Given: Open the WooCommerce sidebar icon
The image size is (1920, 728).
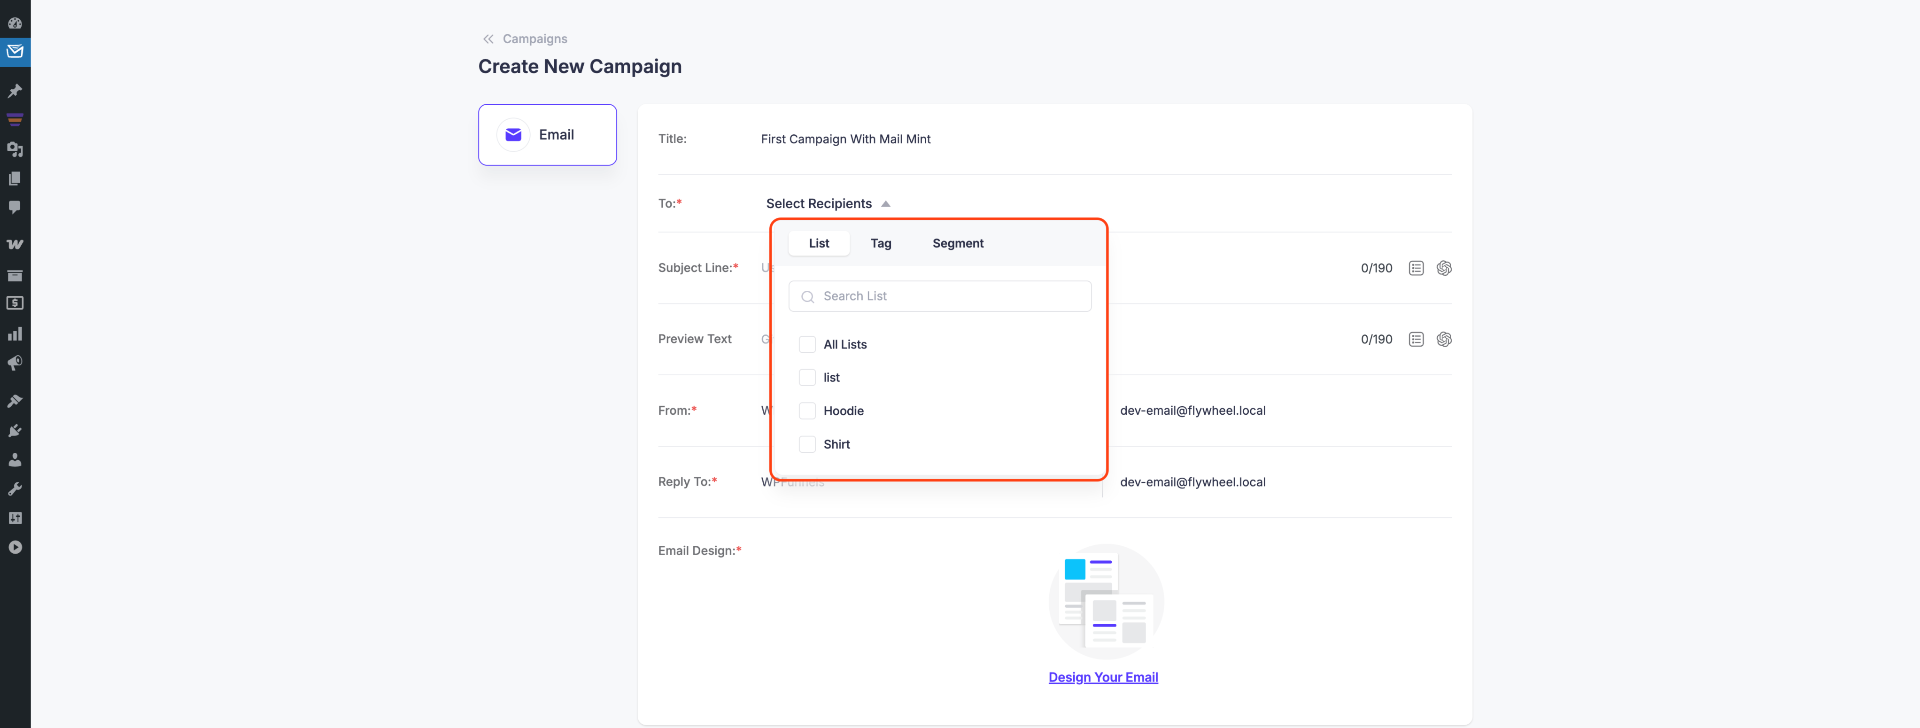Looking at the screenshot, I should tap(15, 244).
